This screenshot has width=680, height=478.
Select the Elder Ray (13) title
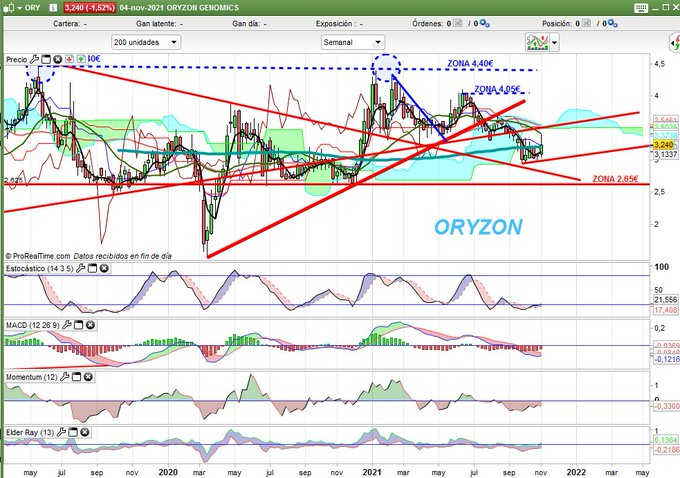coord(30,432)
